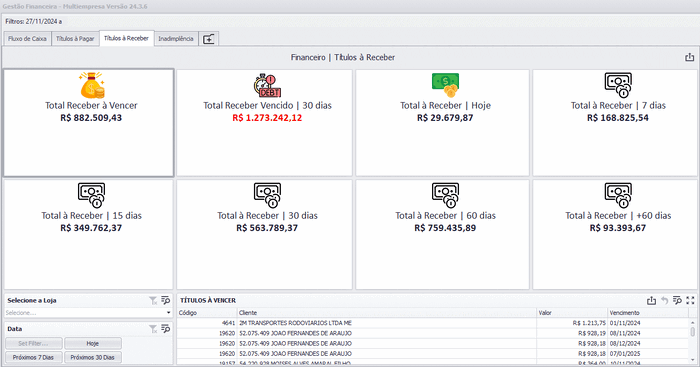Clear filter icon in Selecione a Loja panel
700x367 pixels.
[x=153, y=300]
